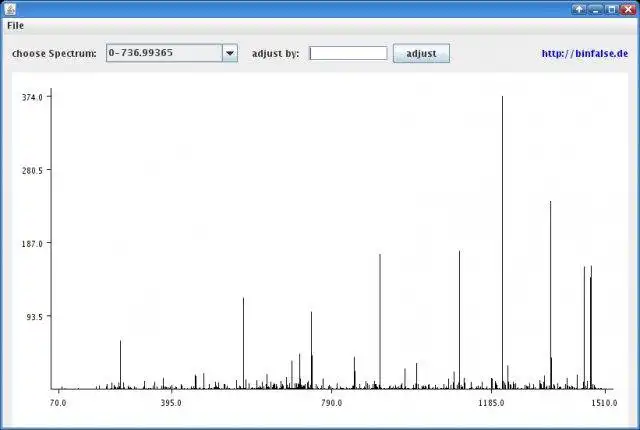Image resolution: width=640 pixels, height=430 pixels.
Task: Click the y-axis label 280.5
Action: (x=32, y=171)
